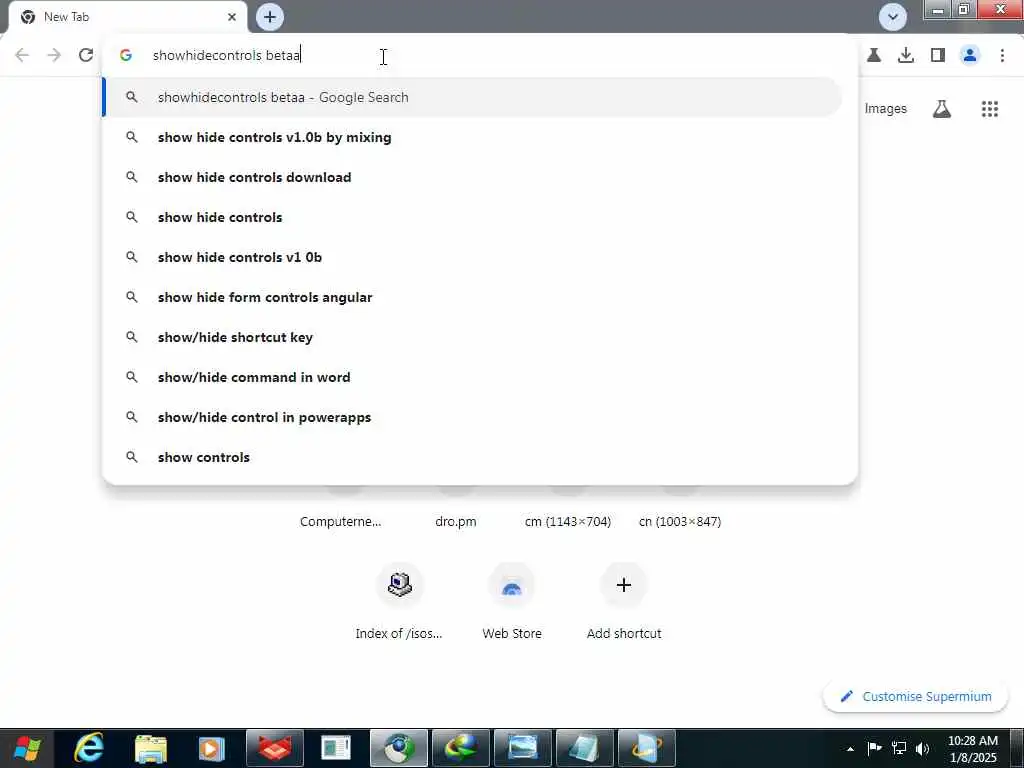
Task: Open the profile avatar menu
Action: coord(970,56)
